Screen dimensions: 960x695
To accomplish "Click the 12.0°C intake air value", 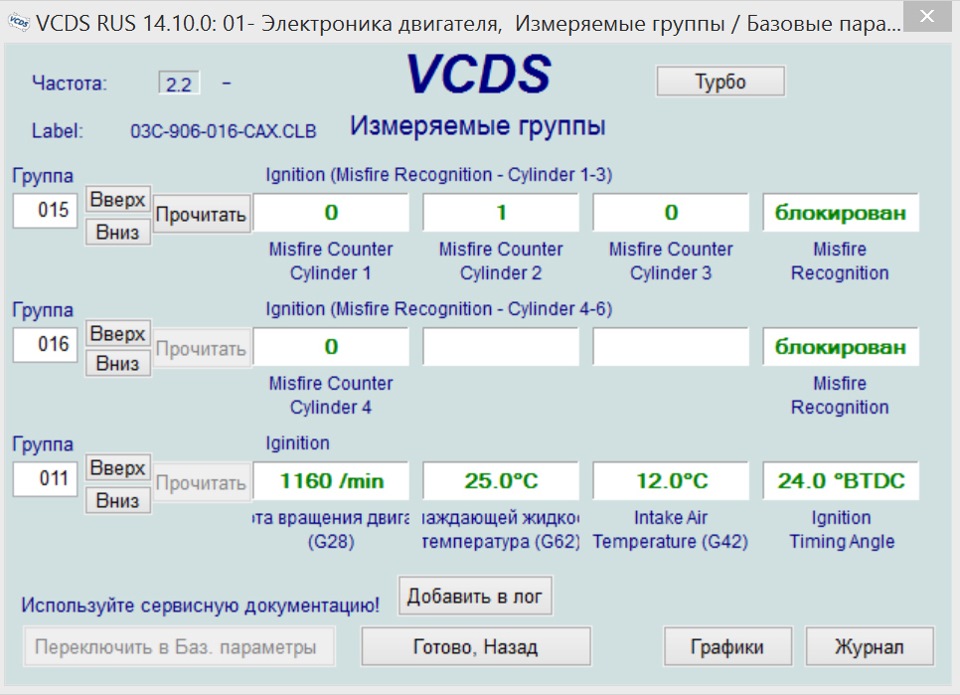I will pos(671,481).
